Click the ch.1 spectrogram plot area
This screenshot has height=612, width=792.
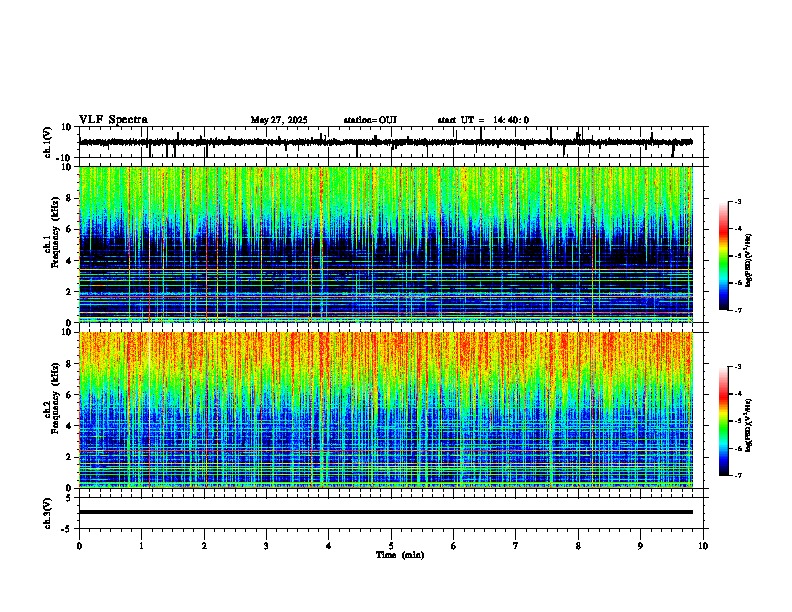(386, 244)
